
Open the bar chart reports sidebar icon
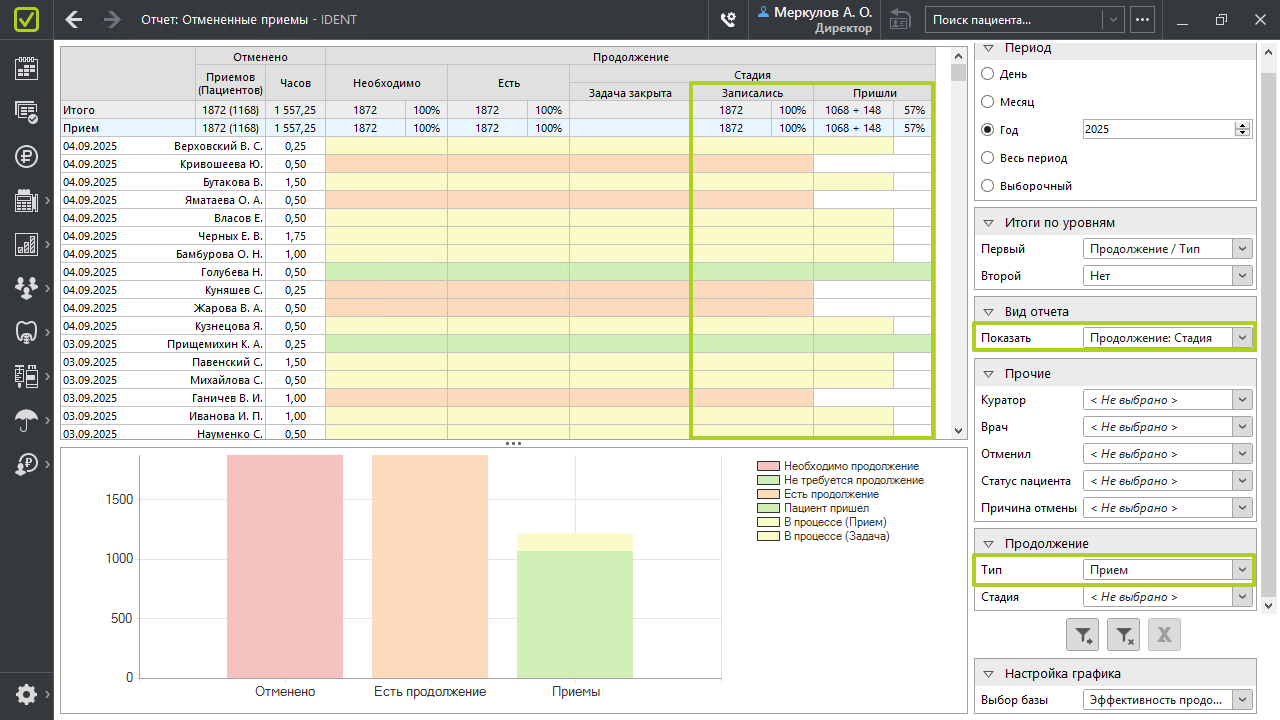tap(26, 244)
